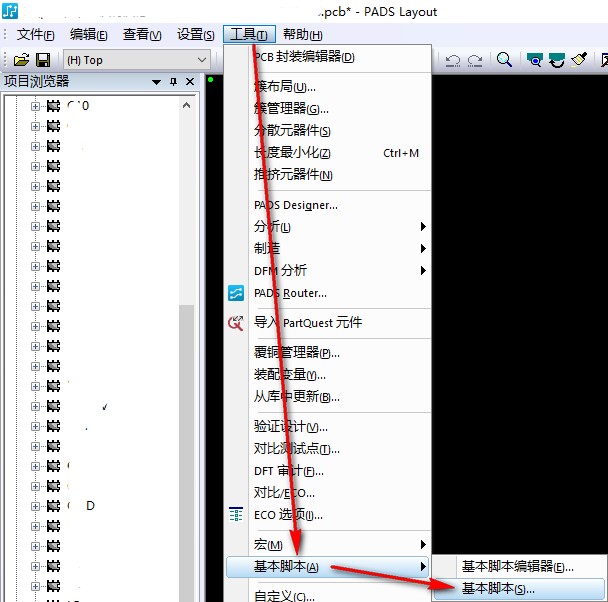Image resolution: width=608 pixels, height=602 pixels.
Task: Click the PADS Router menu icon
Action: point(236,293)
